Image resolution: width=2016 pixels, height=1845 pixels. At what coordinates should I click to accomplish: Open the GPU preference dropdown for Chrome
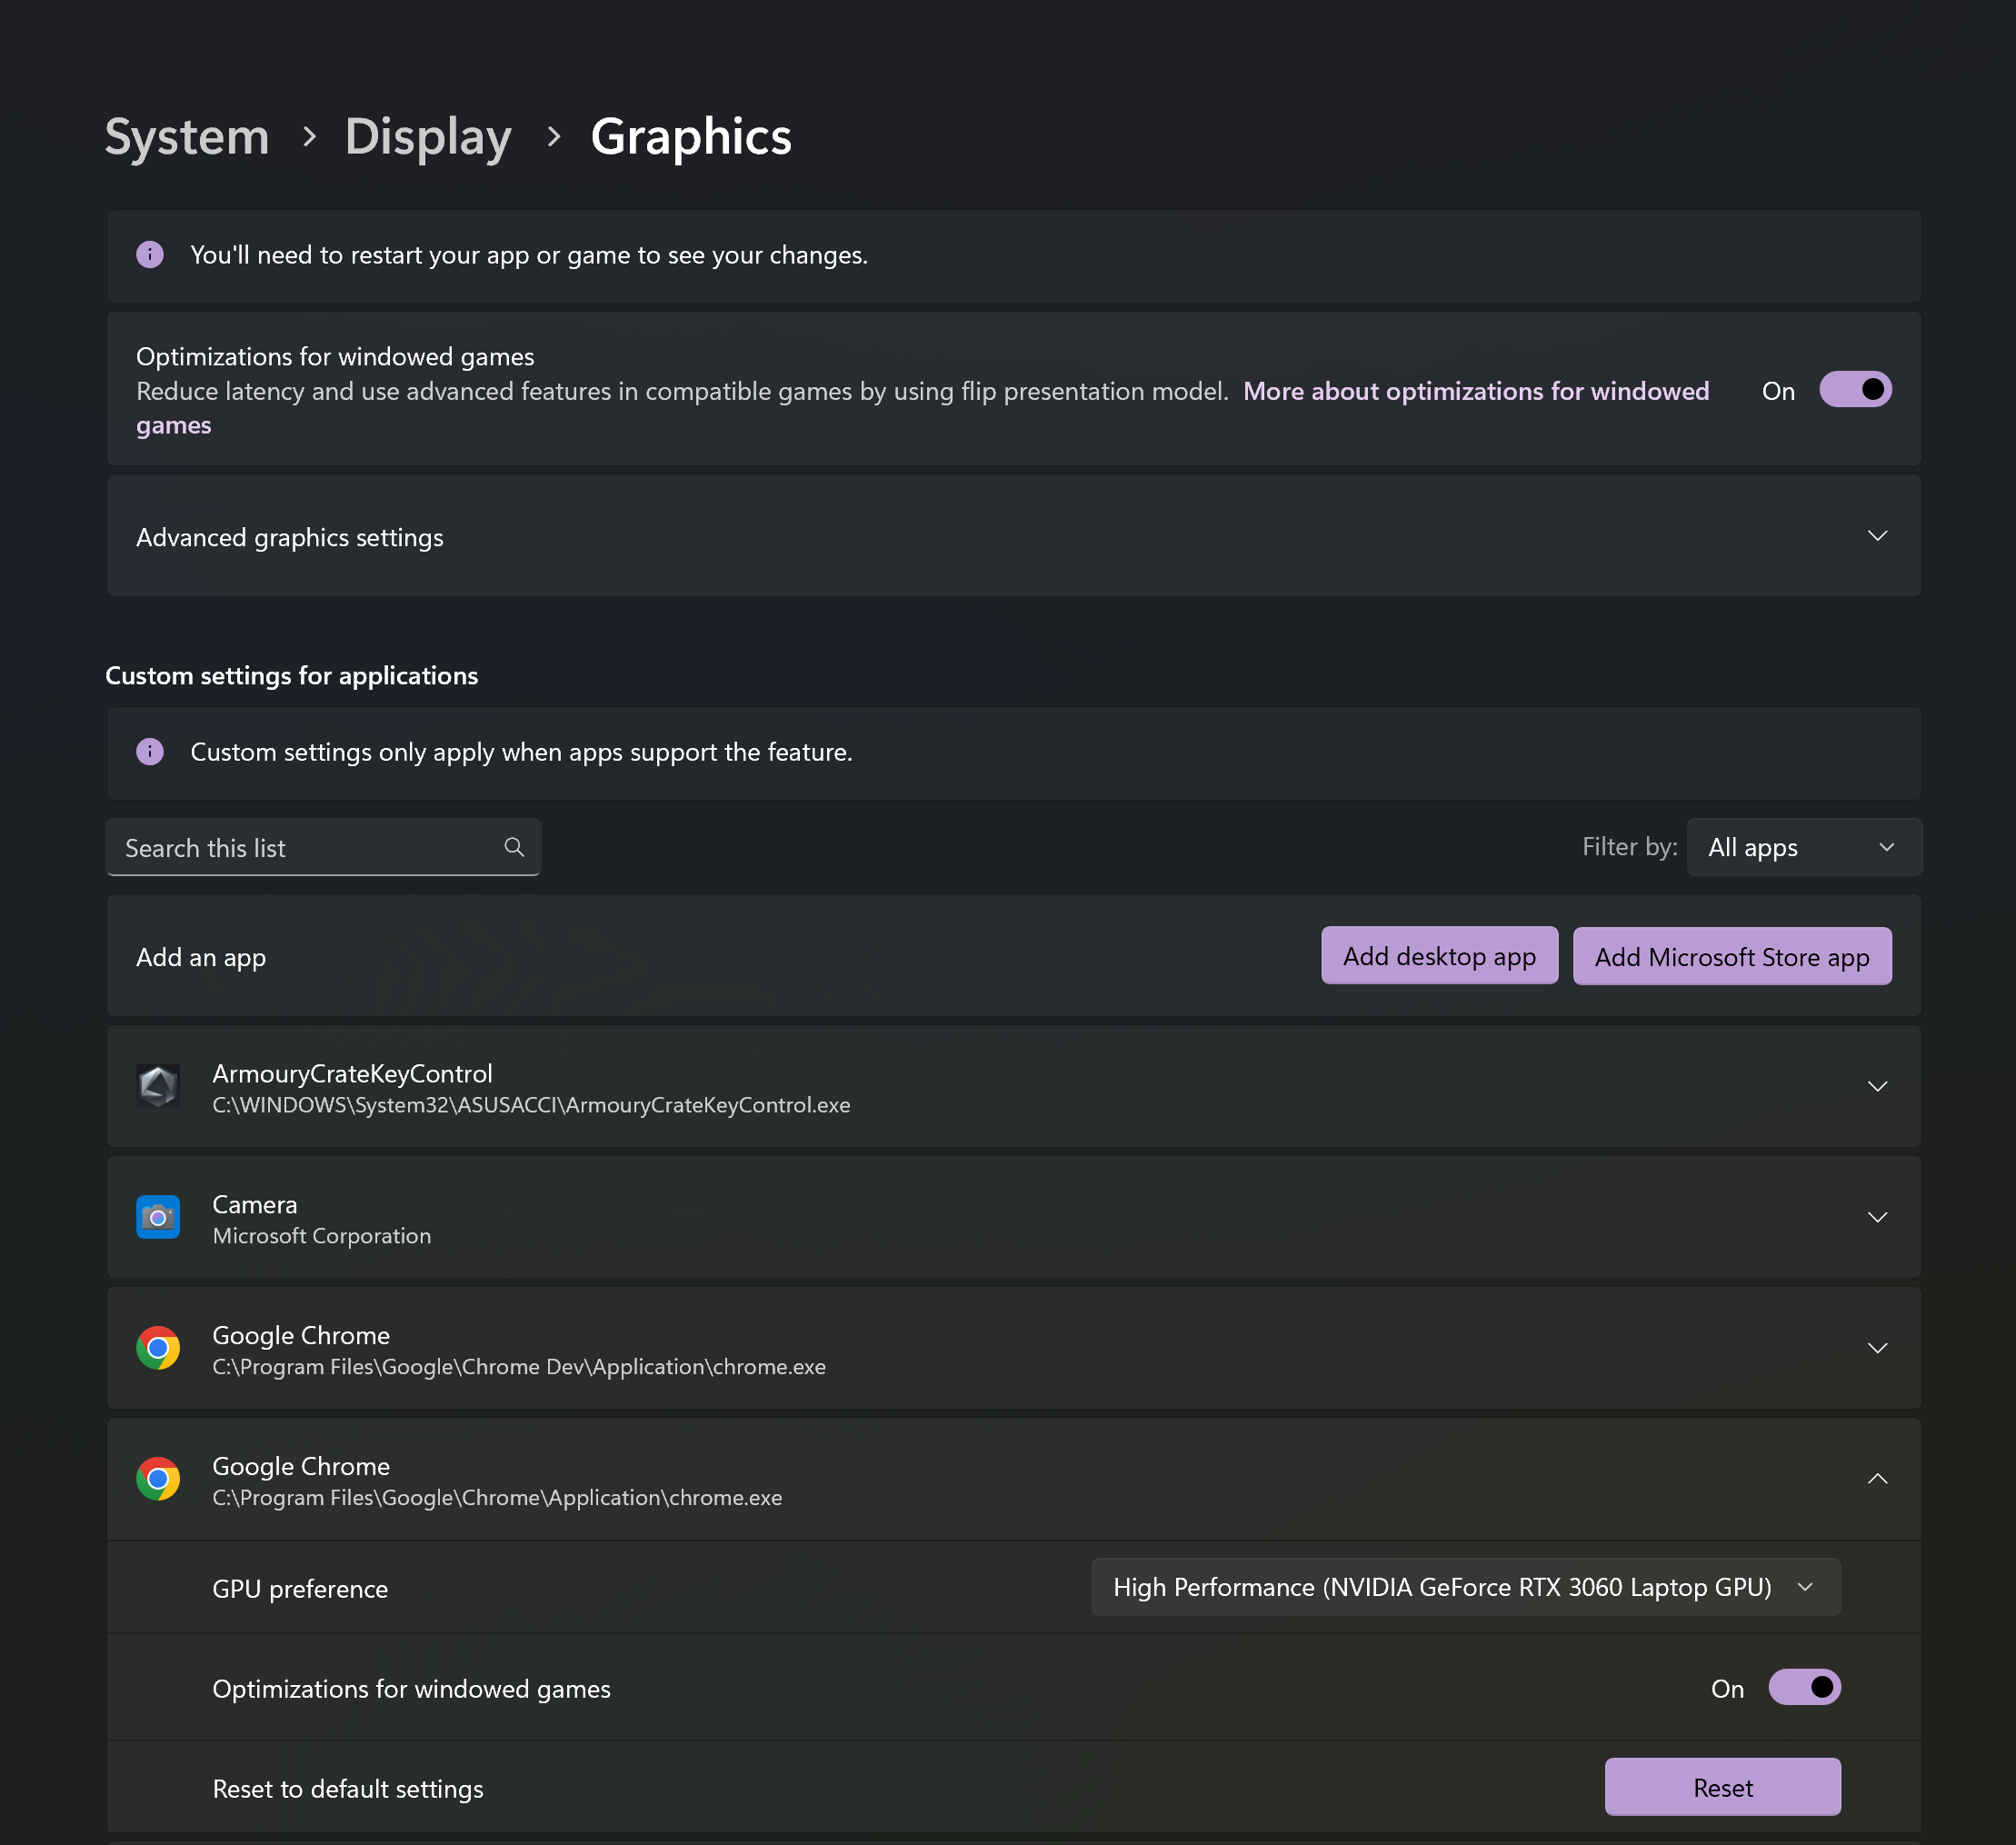(1465, 1587)
